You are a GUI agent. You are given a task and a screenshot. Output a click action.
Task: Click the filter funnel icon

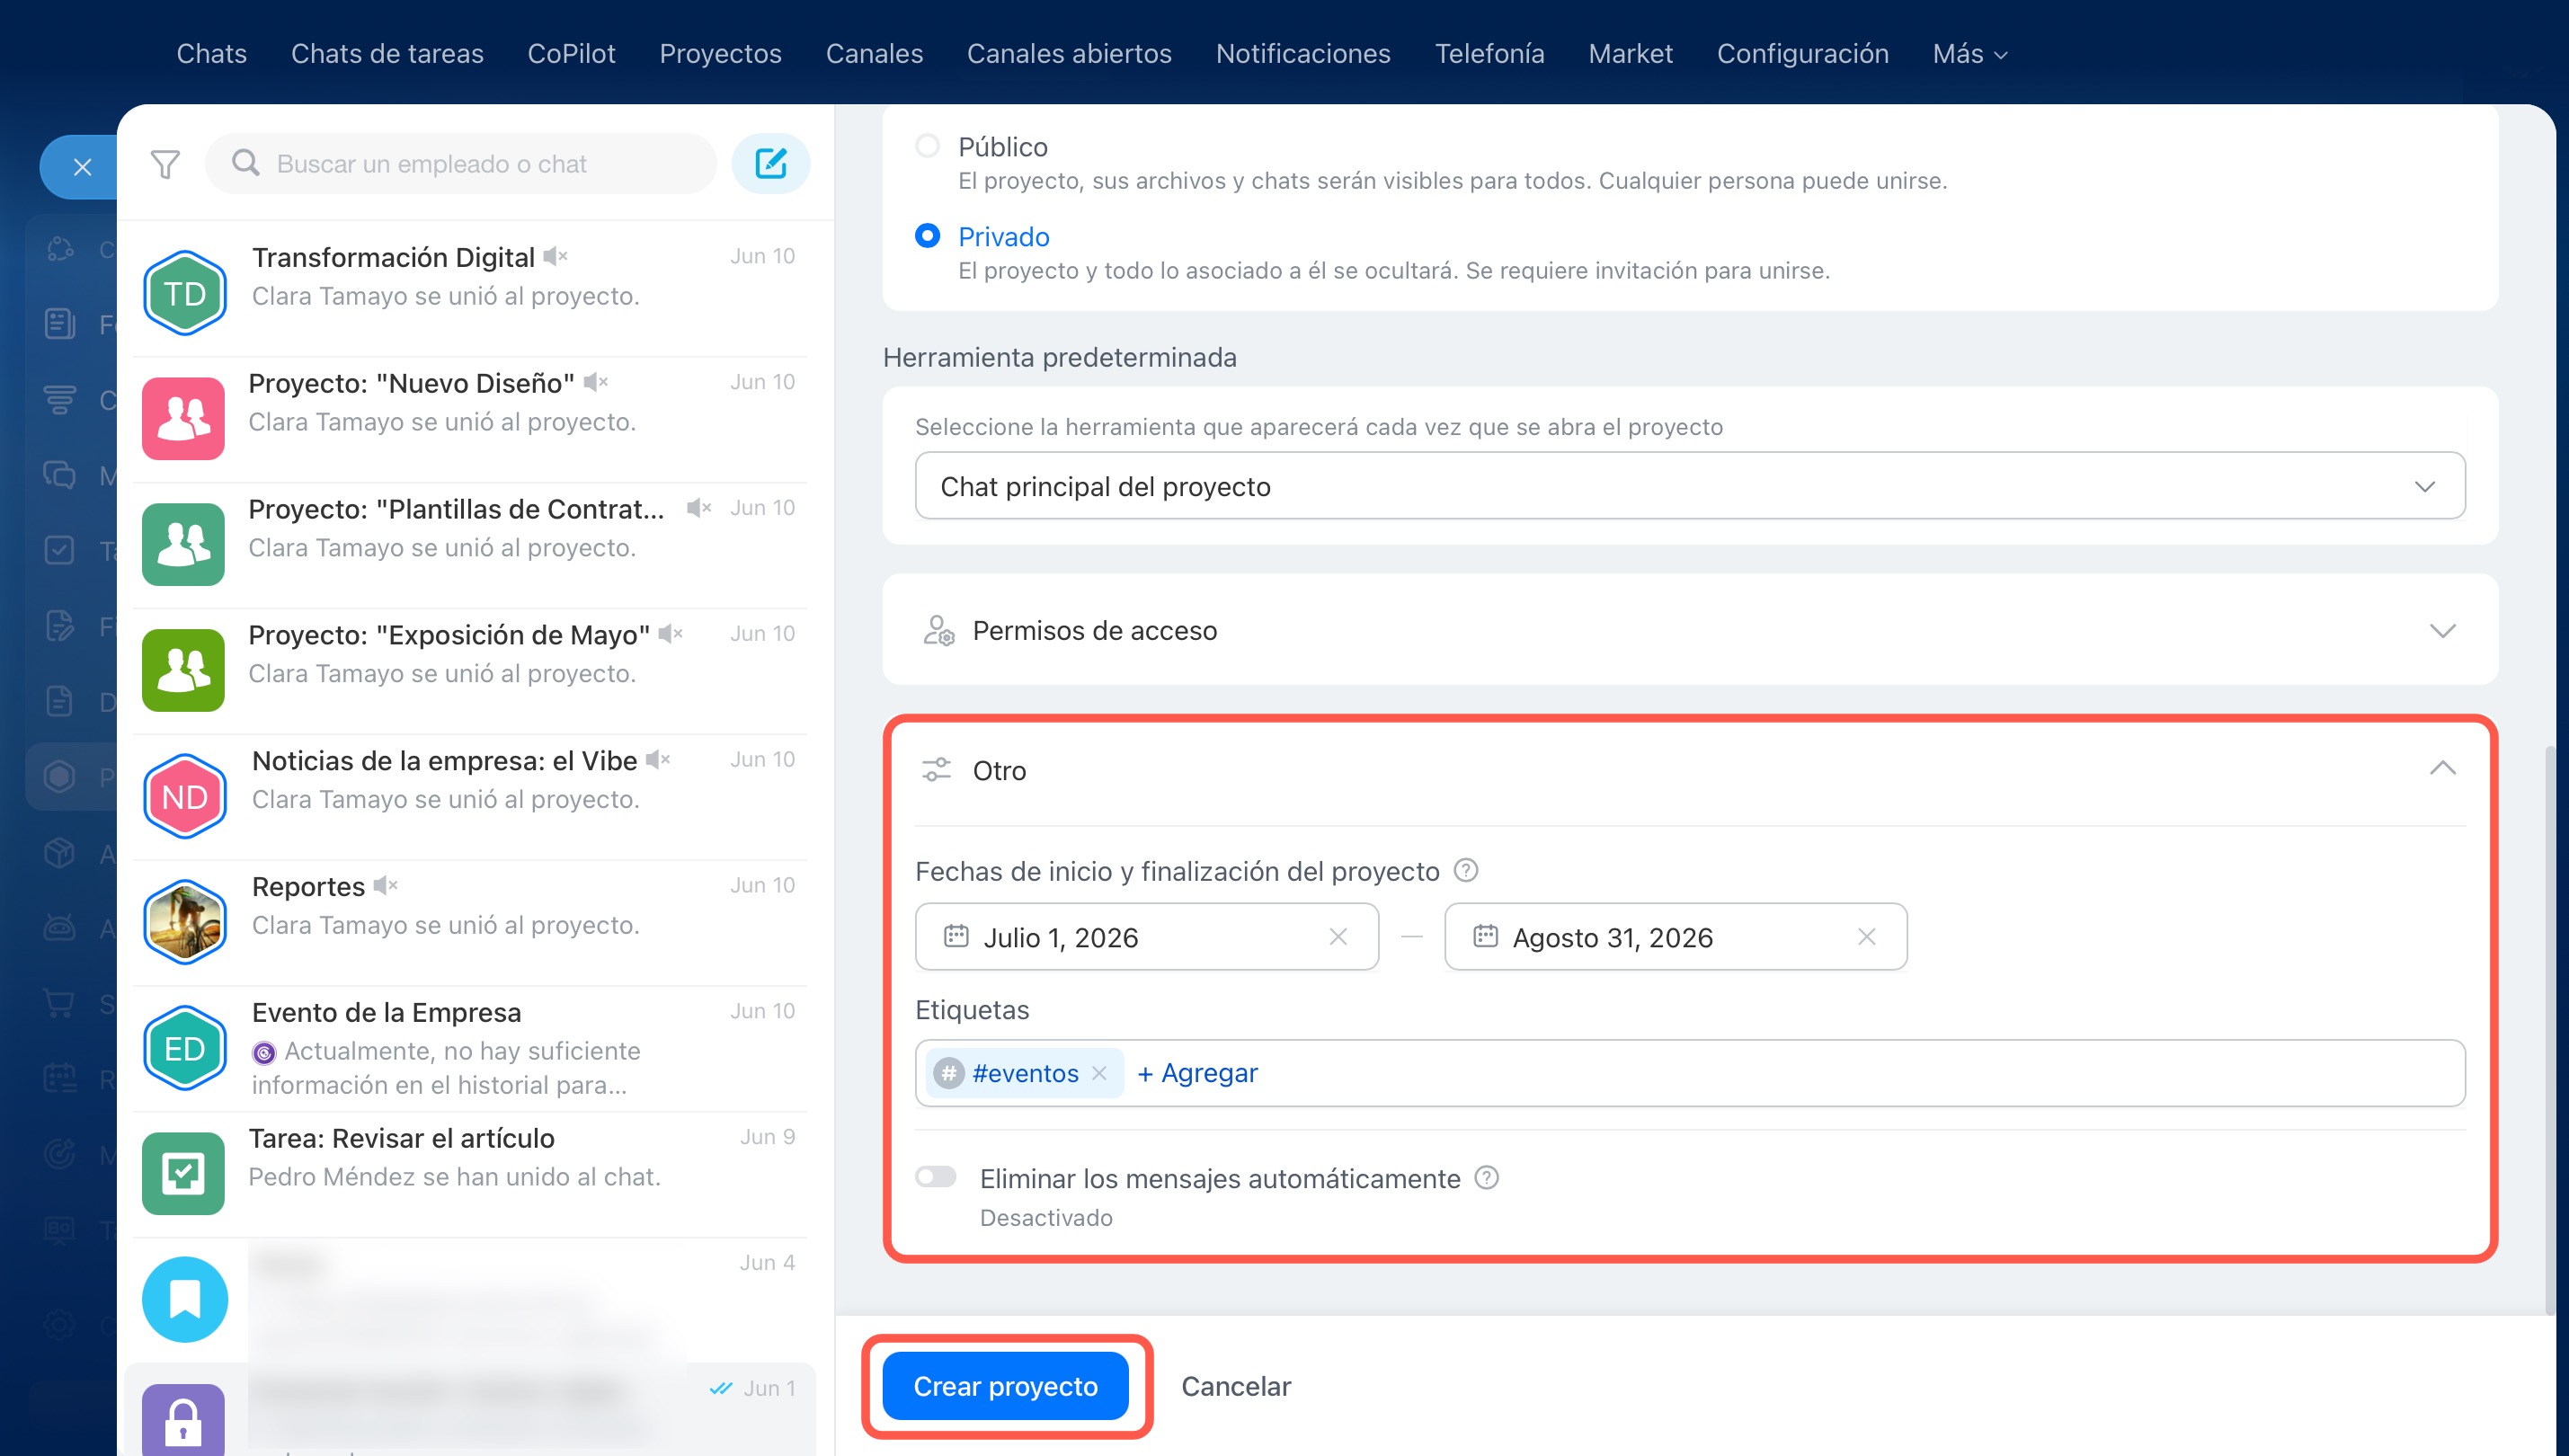pos(165,164)
